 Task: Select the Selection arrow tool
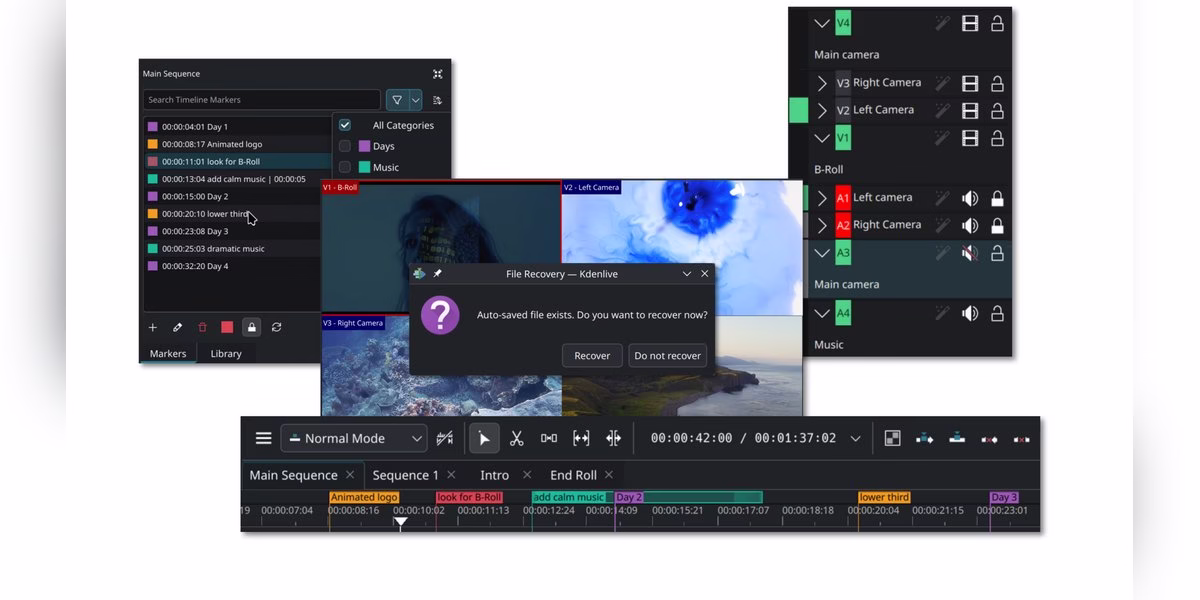click(484, 438)
